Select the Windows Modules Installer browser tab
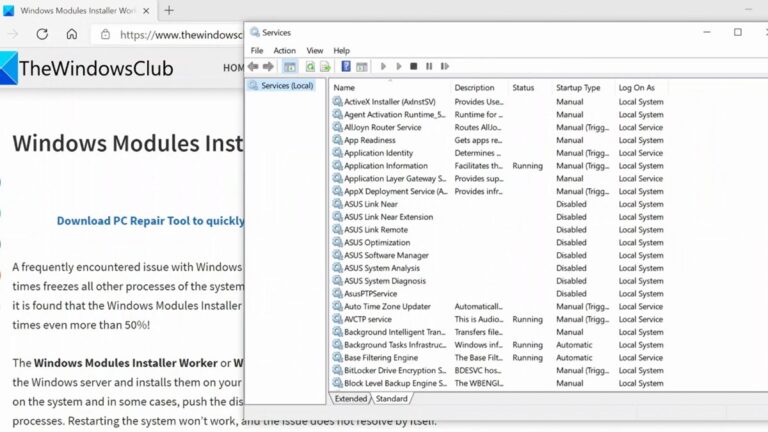This screenshot has height=432, width=768. 77,10
